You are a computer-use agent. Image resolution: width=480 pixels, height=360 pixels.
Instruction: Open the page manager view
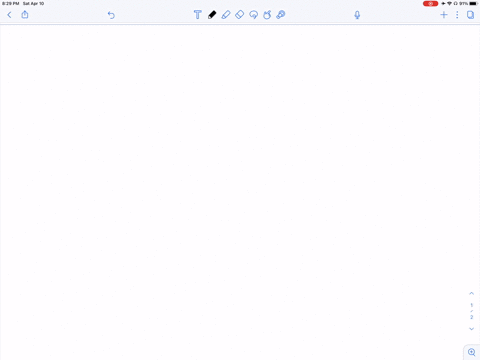pos(470,15)
